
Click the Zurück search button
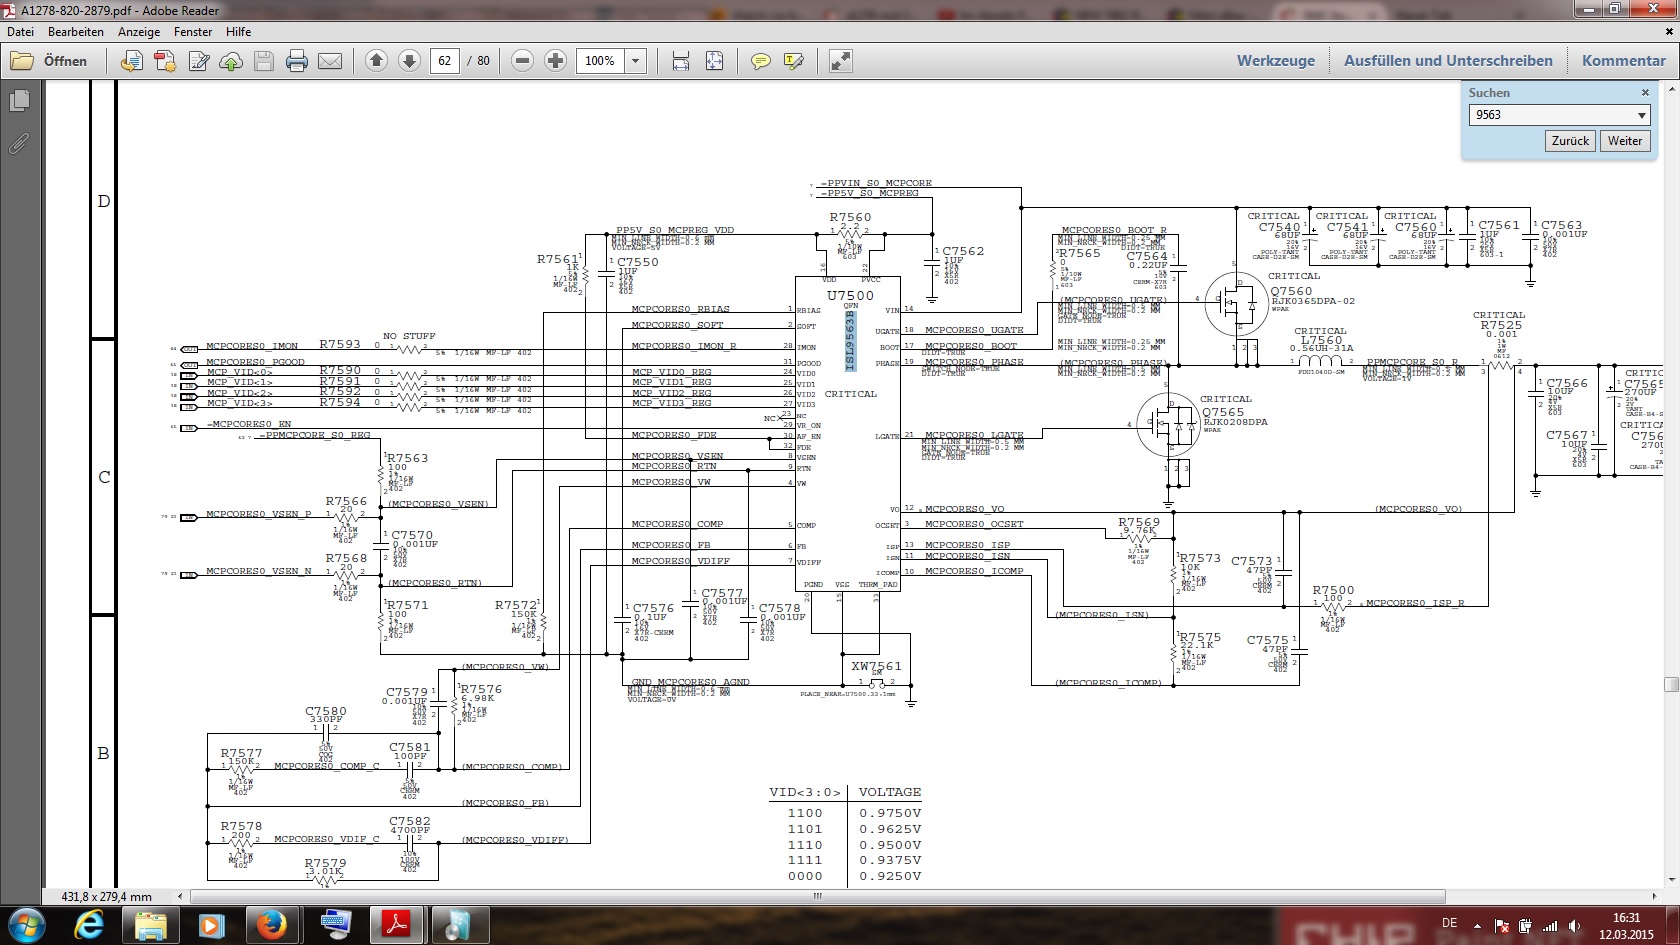[x=1570, y=141]
